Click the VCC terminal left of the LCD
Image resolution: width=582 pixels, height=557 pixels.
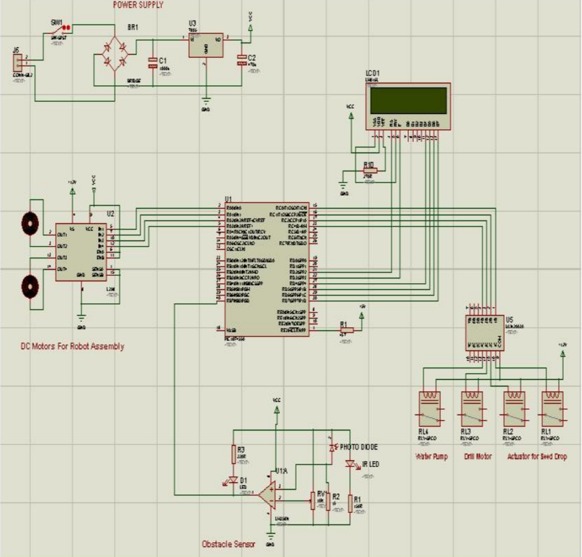click(351, 116)
